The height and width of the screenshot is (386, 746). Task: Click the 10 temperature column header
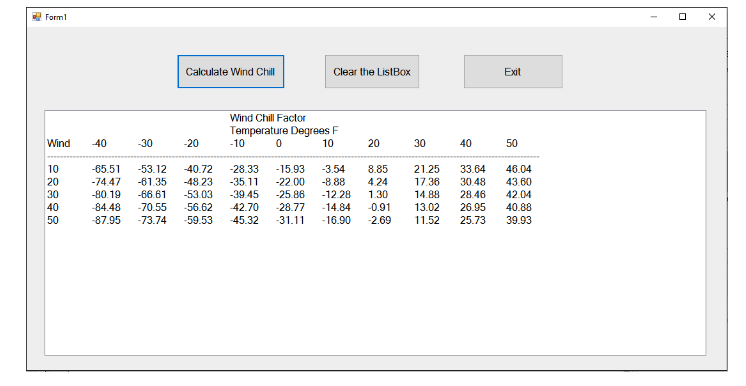coord(328,144)
